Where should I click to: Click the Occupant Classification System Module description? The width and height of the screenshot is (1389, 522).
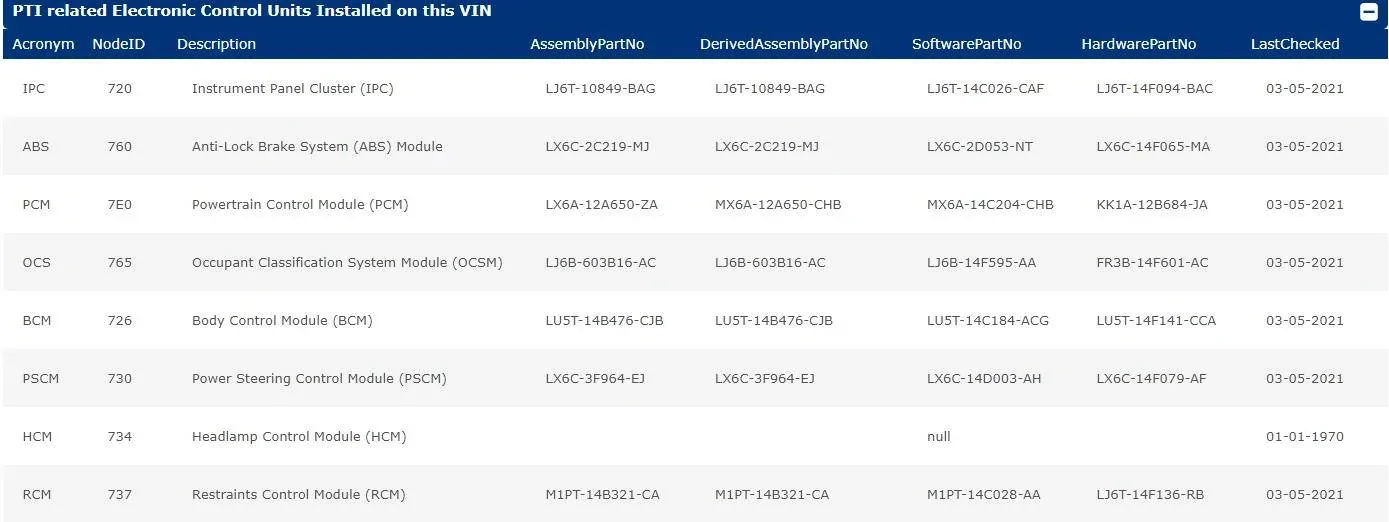coord(347,262)
